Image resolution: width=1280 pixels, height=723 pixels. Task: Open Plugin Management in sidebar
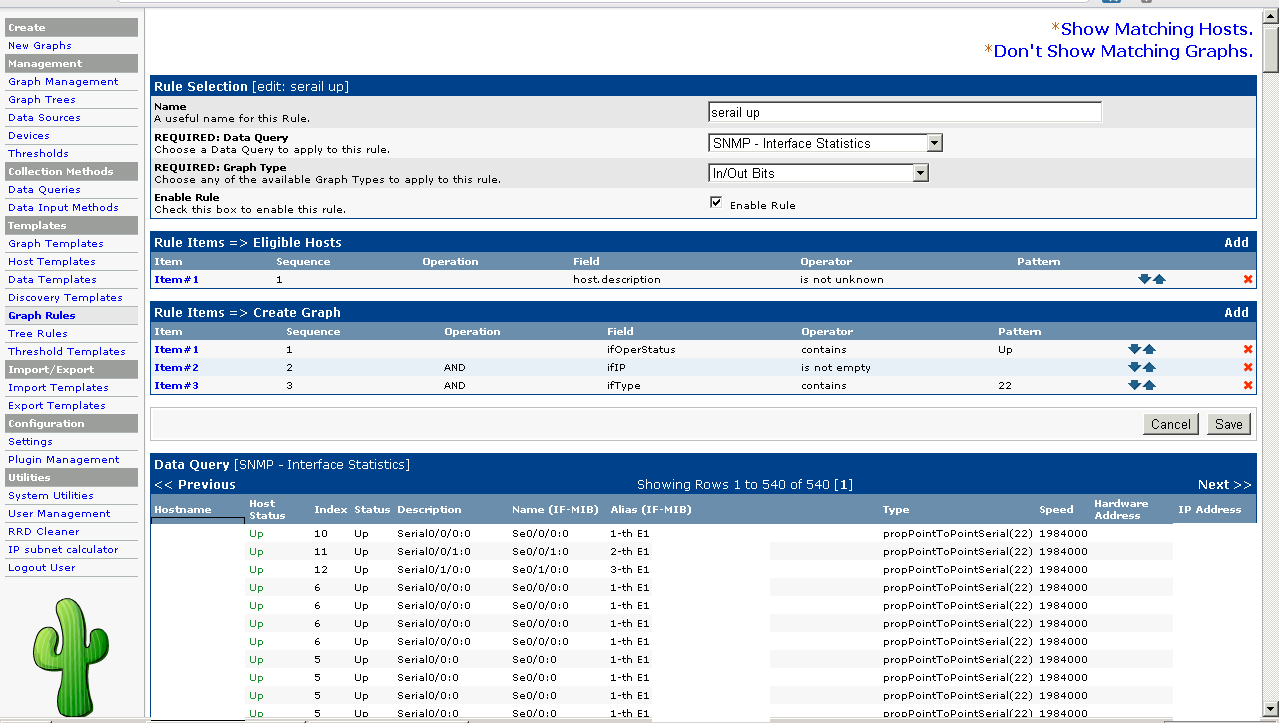pyautogui.click(x=64, y=460)
